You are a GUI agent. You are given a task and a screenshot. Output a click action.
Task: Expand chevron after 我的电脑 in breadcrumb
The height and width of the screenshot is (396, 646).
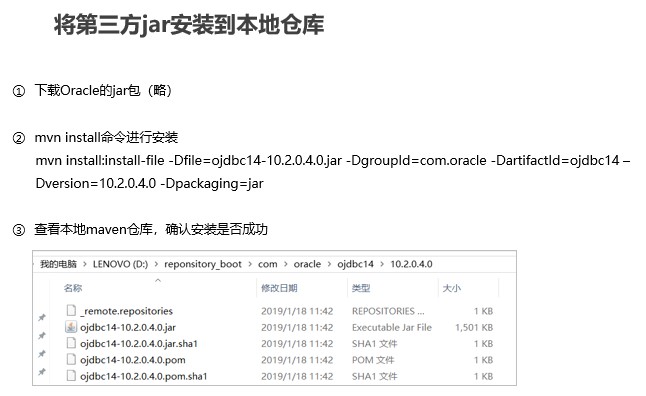tap(85, 264)
